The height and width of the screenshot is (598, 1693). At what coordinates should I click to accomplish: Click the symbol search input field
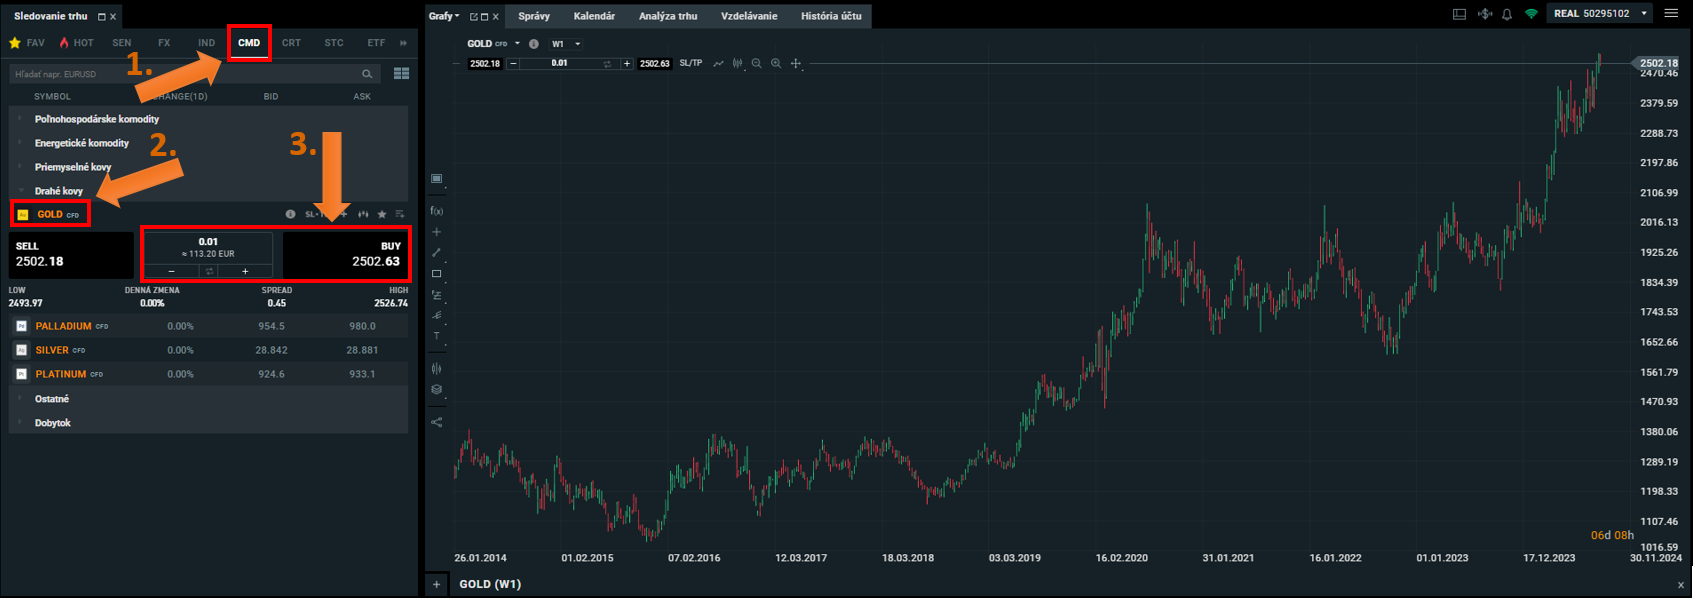tap(185, 74)
